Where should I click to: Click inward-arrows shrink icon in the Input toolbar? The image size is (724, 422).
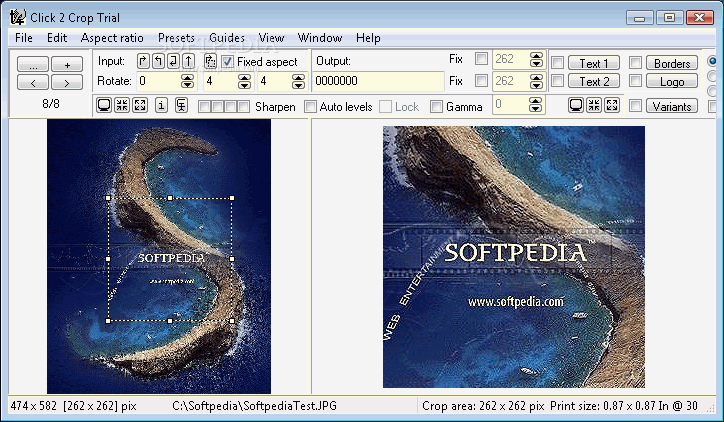click(122, 105)
